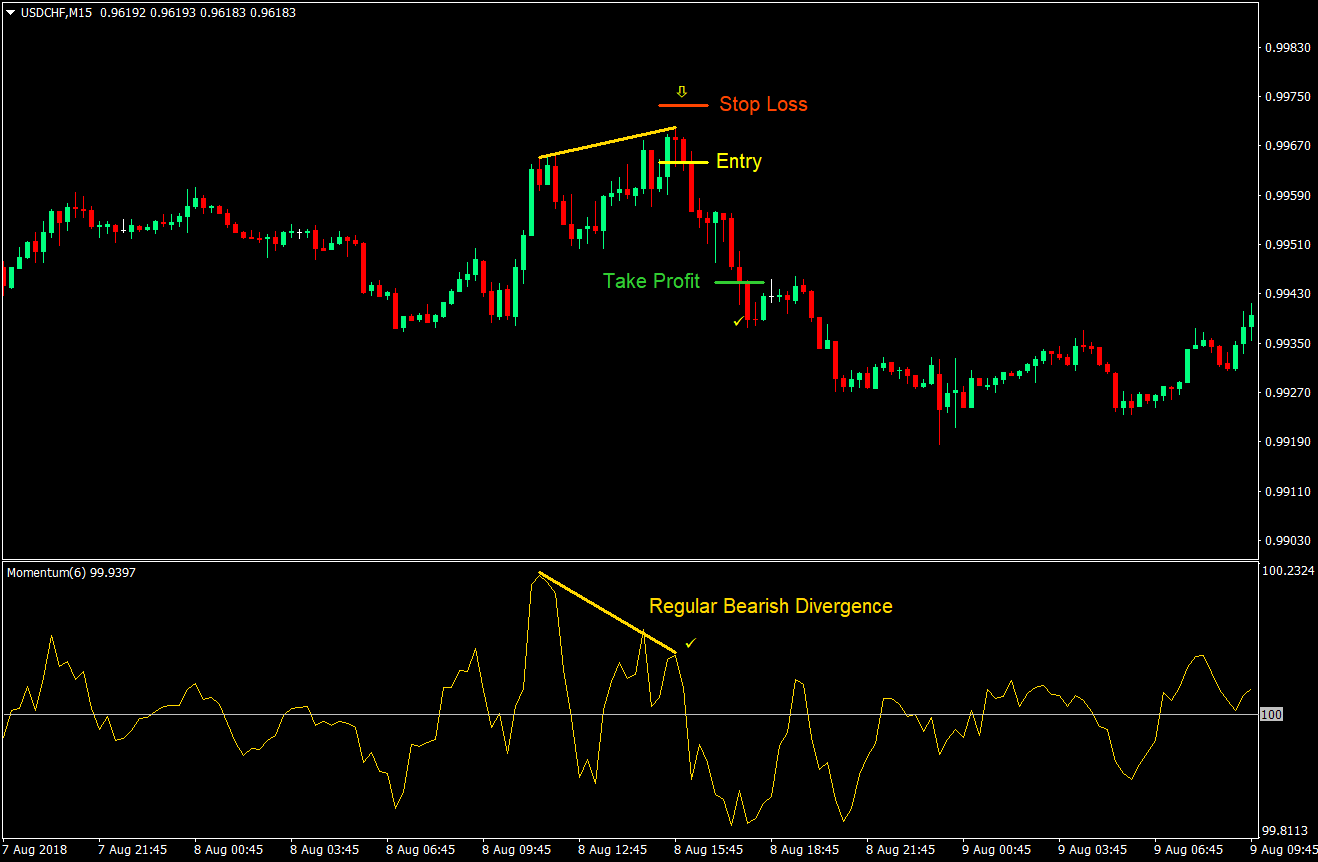This screenshot has height=862, width=1318.
Task: Click 0.99830 on the price axis
Action: [x=1286, y=48]
